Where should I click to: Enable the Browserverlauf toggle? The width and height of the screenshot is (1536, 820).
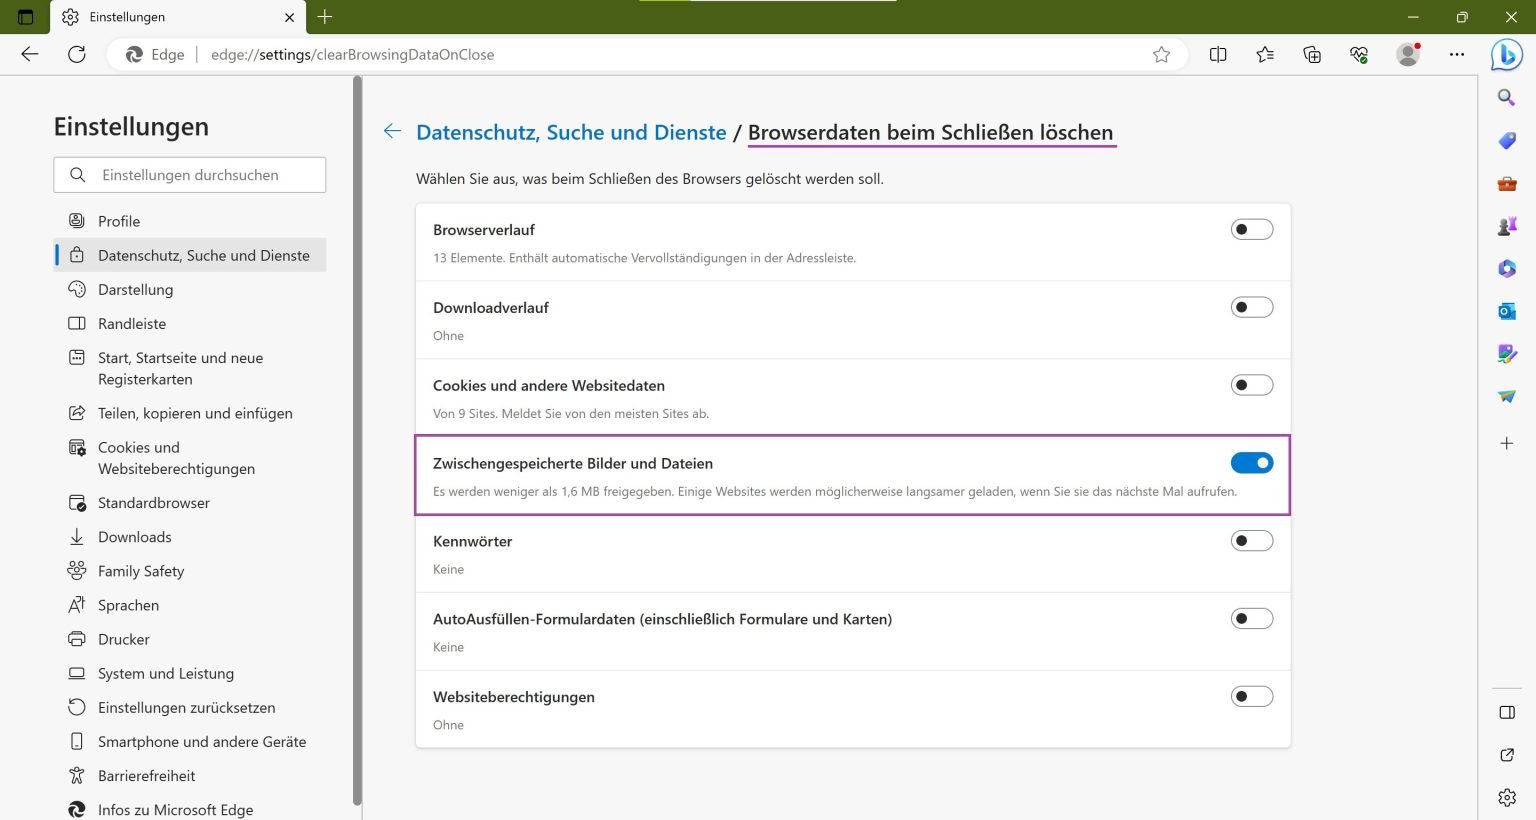pyautogui.click(x=1252, y=228)
